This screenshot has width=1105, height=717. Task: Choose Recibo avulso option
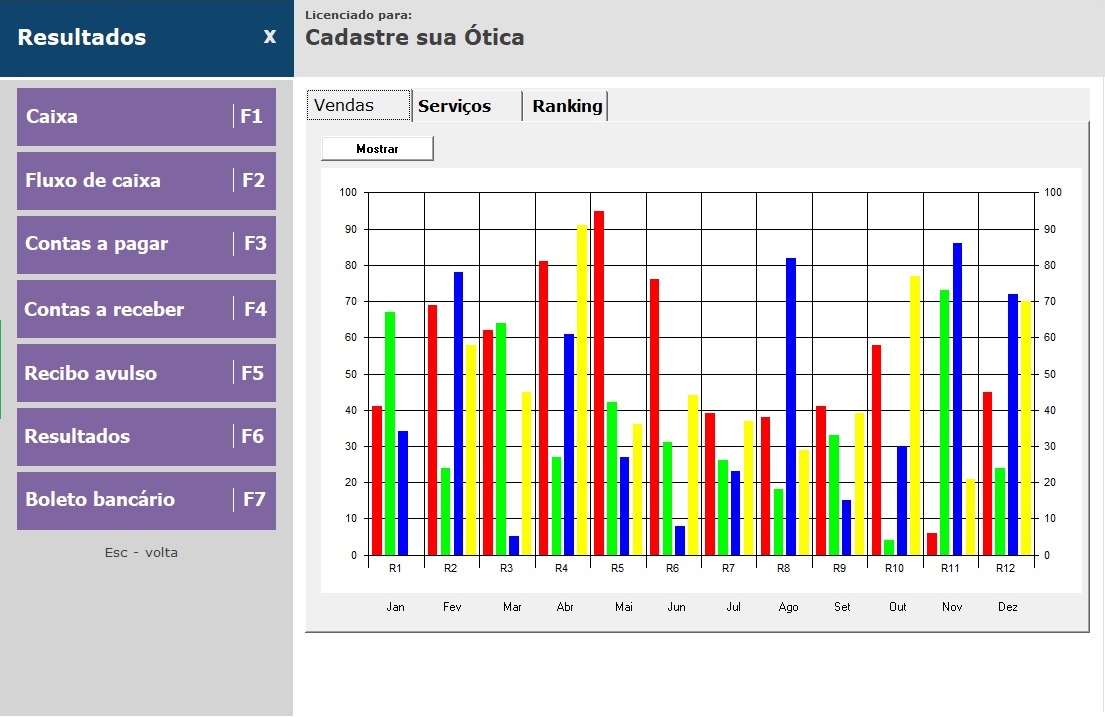pos(146,373)
